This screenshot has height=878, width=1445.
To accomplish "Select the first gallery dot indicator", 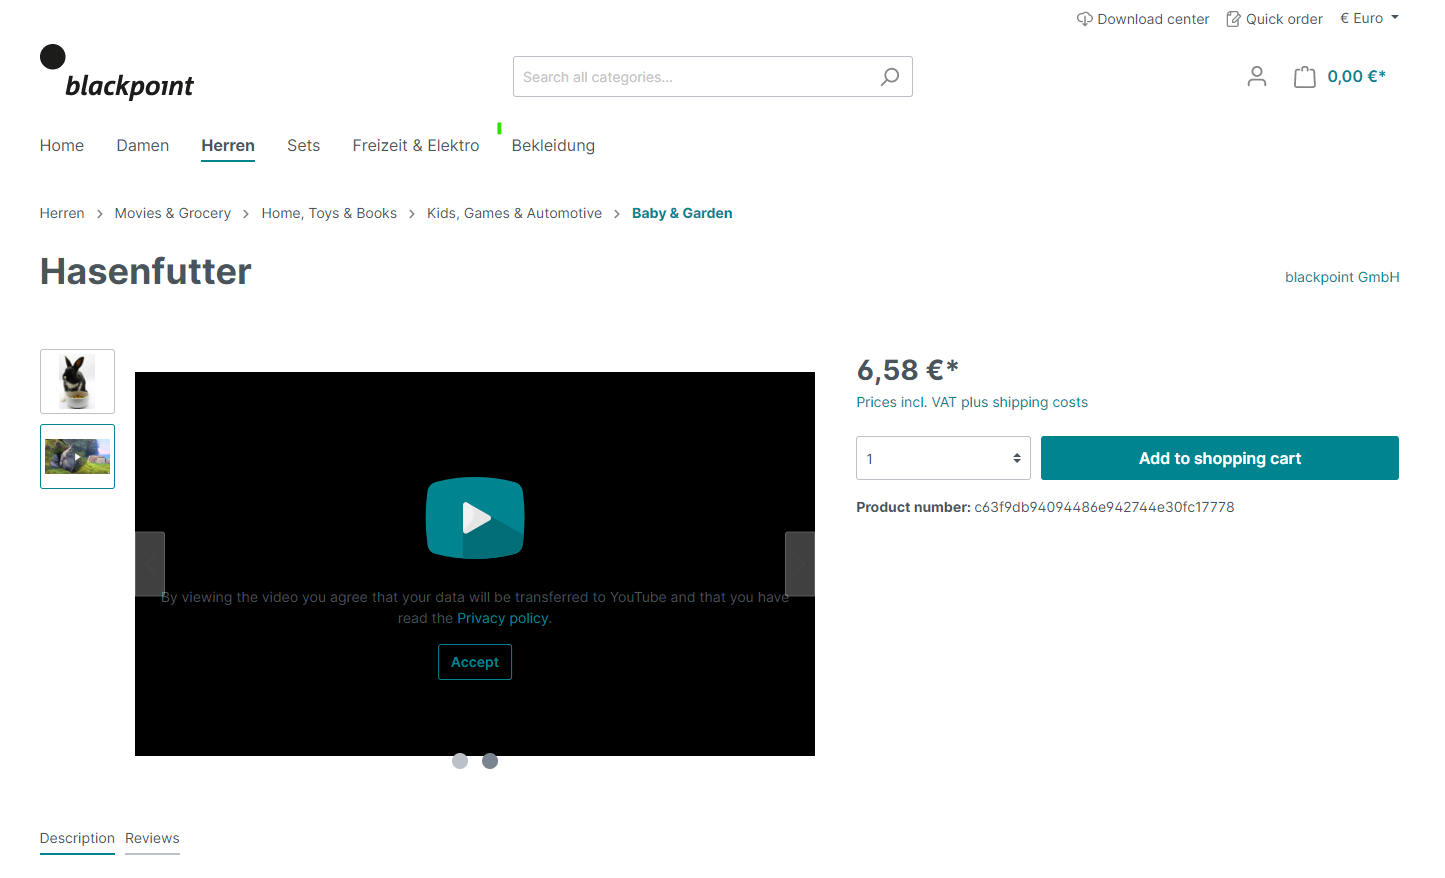I will coord(460,761).
